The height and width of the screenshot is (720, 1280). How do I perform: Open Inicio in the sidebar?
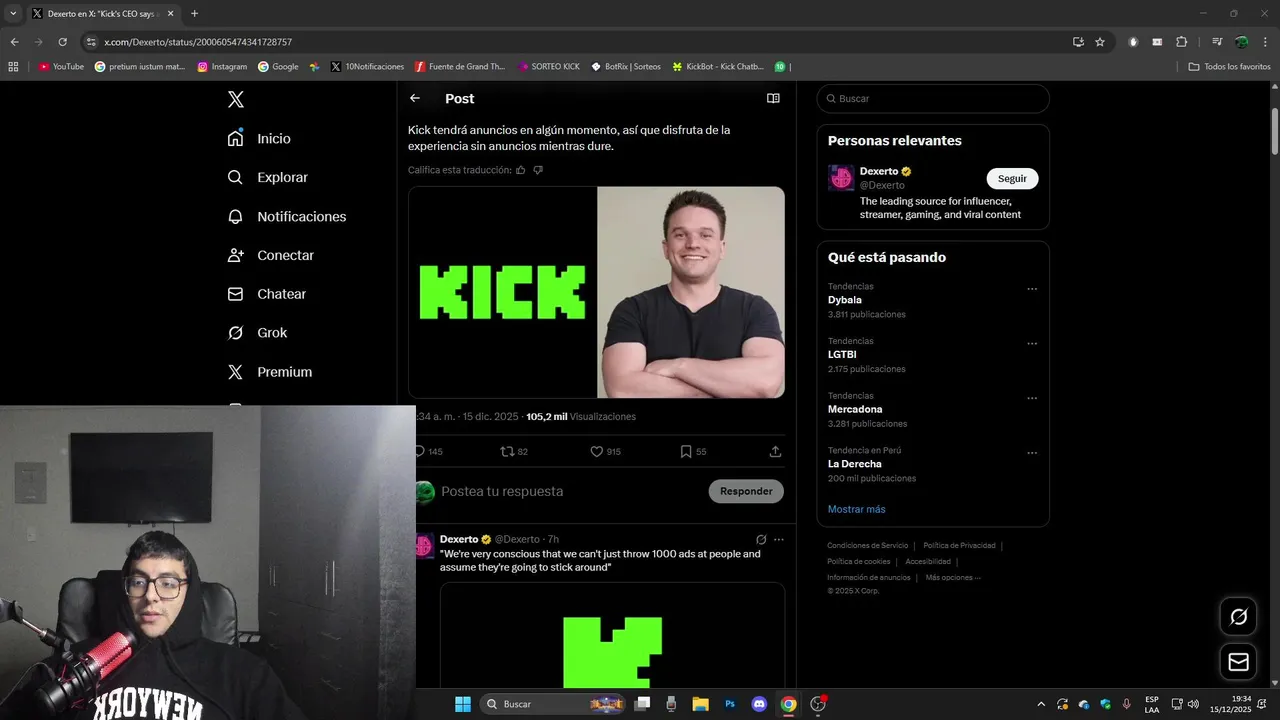pos(259,139)
